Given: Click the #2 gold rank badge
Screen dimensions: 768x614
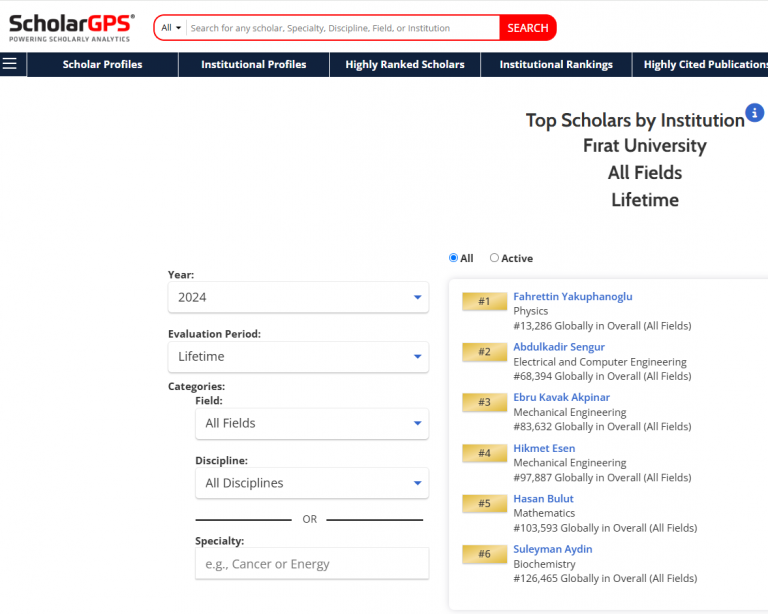Looking at the screenshot, I should (484, 352).
